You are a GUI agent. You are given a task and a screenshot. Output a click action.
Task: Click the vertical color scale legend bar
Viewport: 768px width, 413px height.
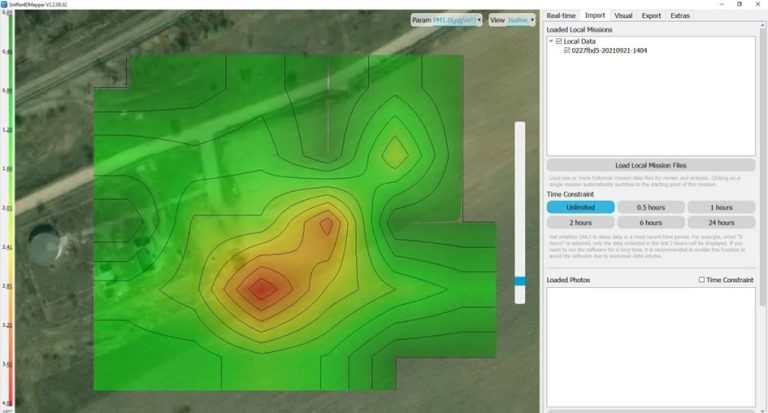click(x=8, y=208)
